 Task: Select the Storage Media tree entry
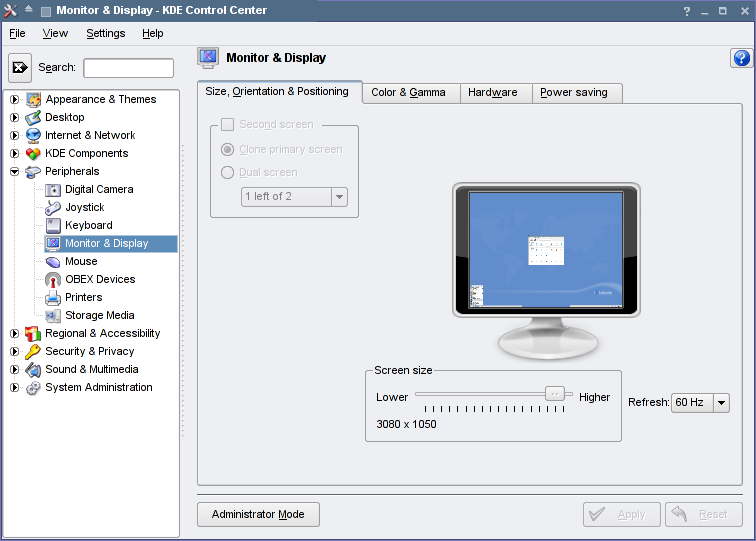[99, 315]
